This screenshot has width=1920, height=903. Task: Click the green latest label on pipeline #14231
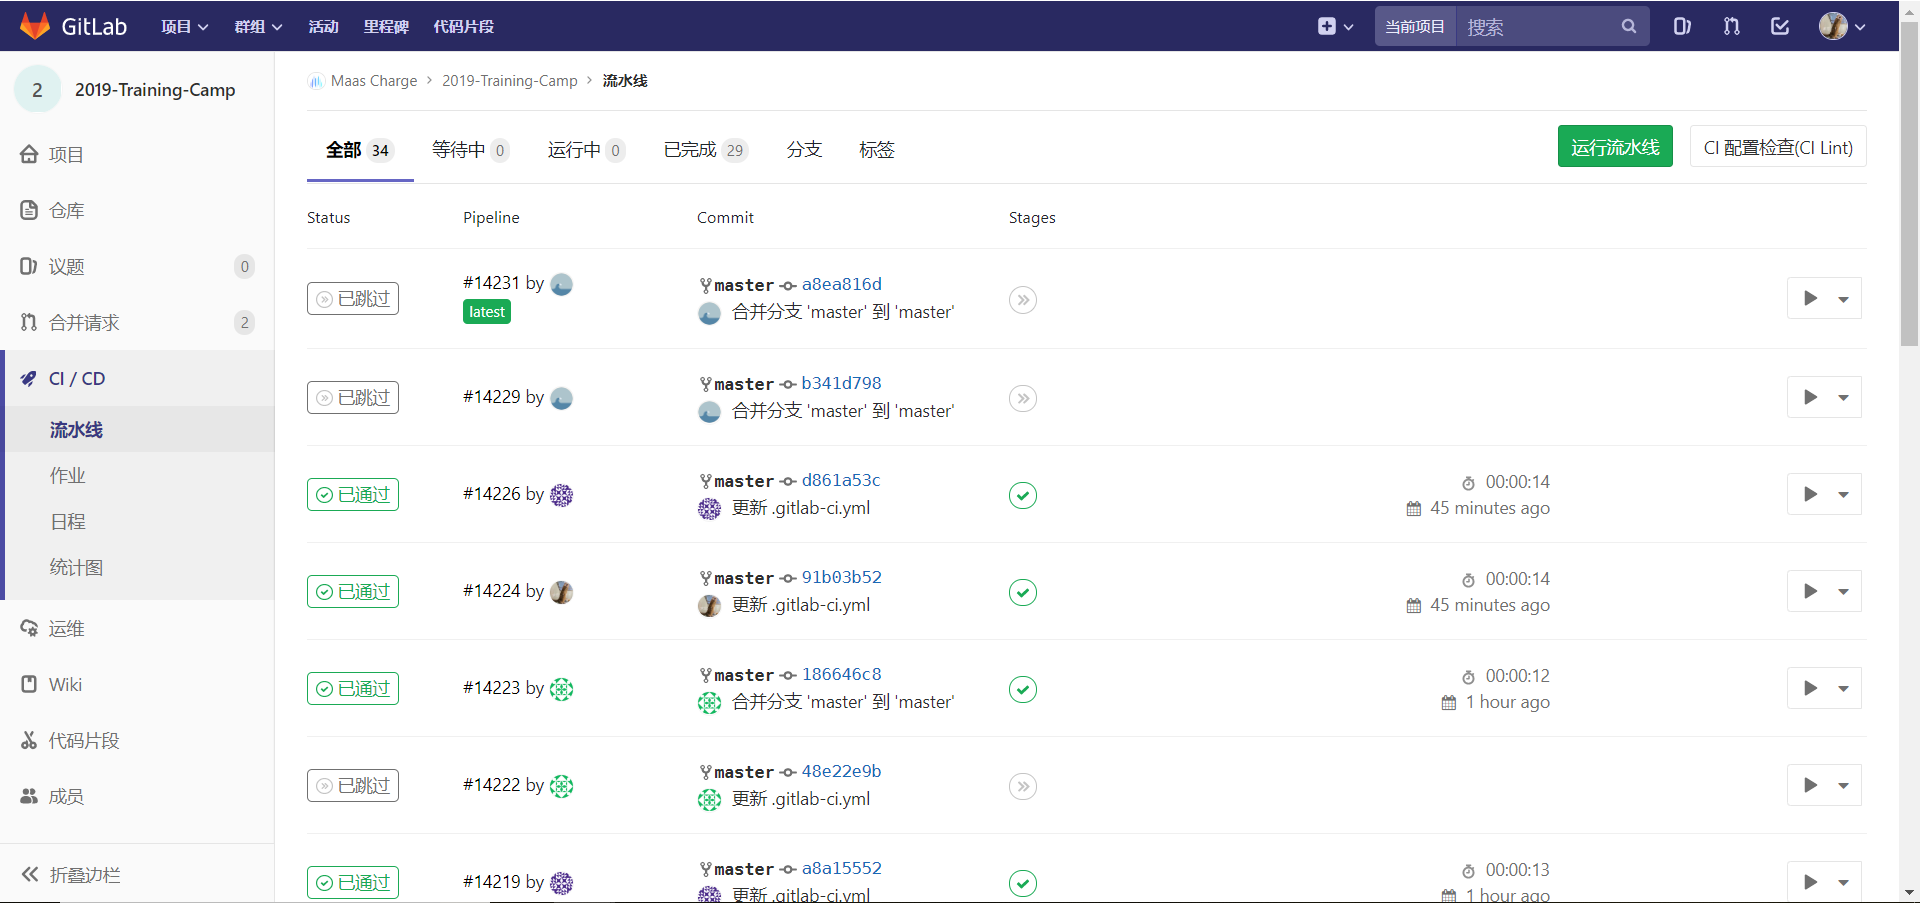tap(486, 311)
